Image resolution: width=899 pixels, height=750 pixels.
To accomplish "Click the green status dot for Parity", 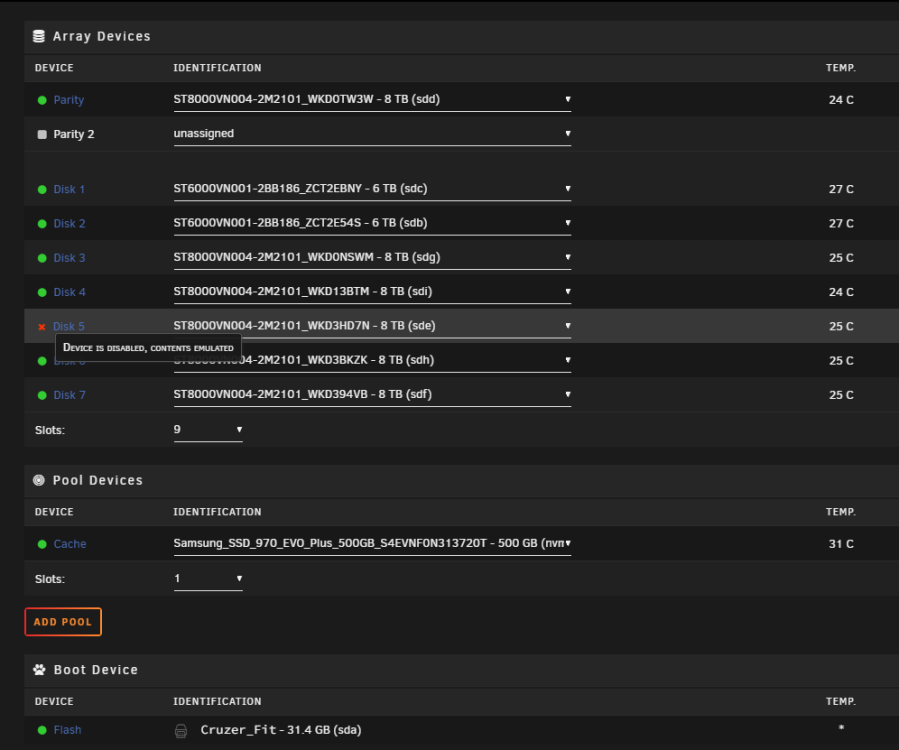I will point(42,100).
